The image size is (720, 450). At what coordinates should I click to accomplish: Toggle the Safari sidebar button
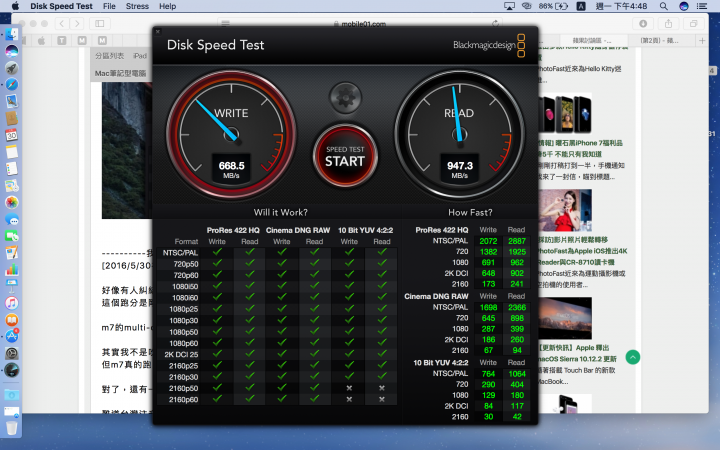point(100,23)
